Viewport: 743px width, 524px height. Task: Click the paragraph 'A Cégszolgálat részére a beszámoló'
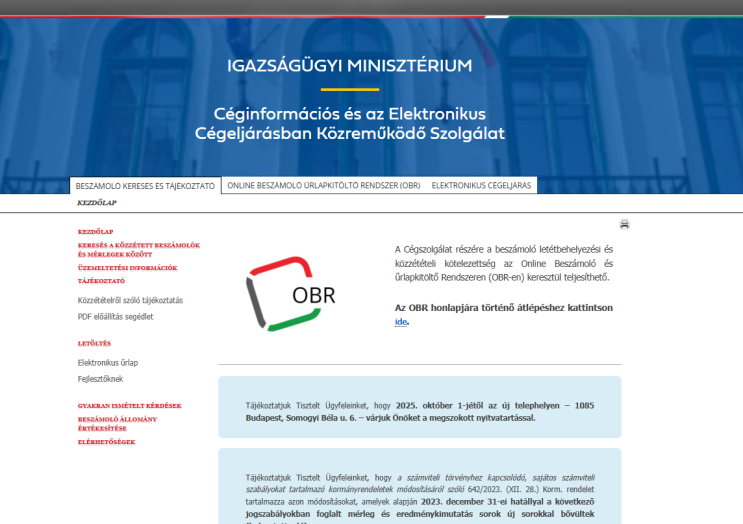click(504, 263)
